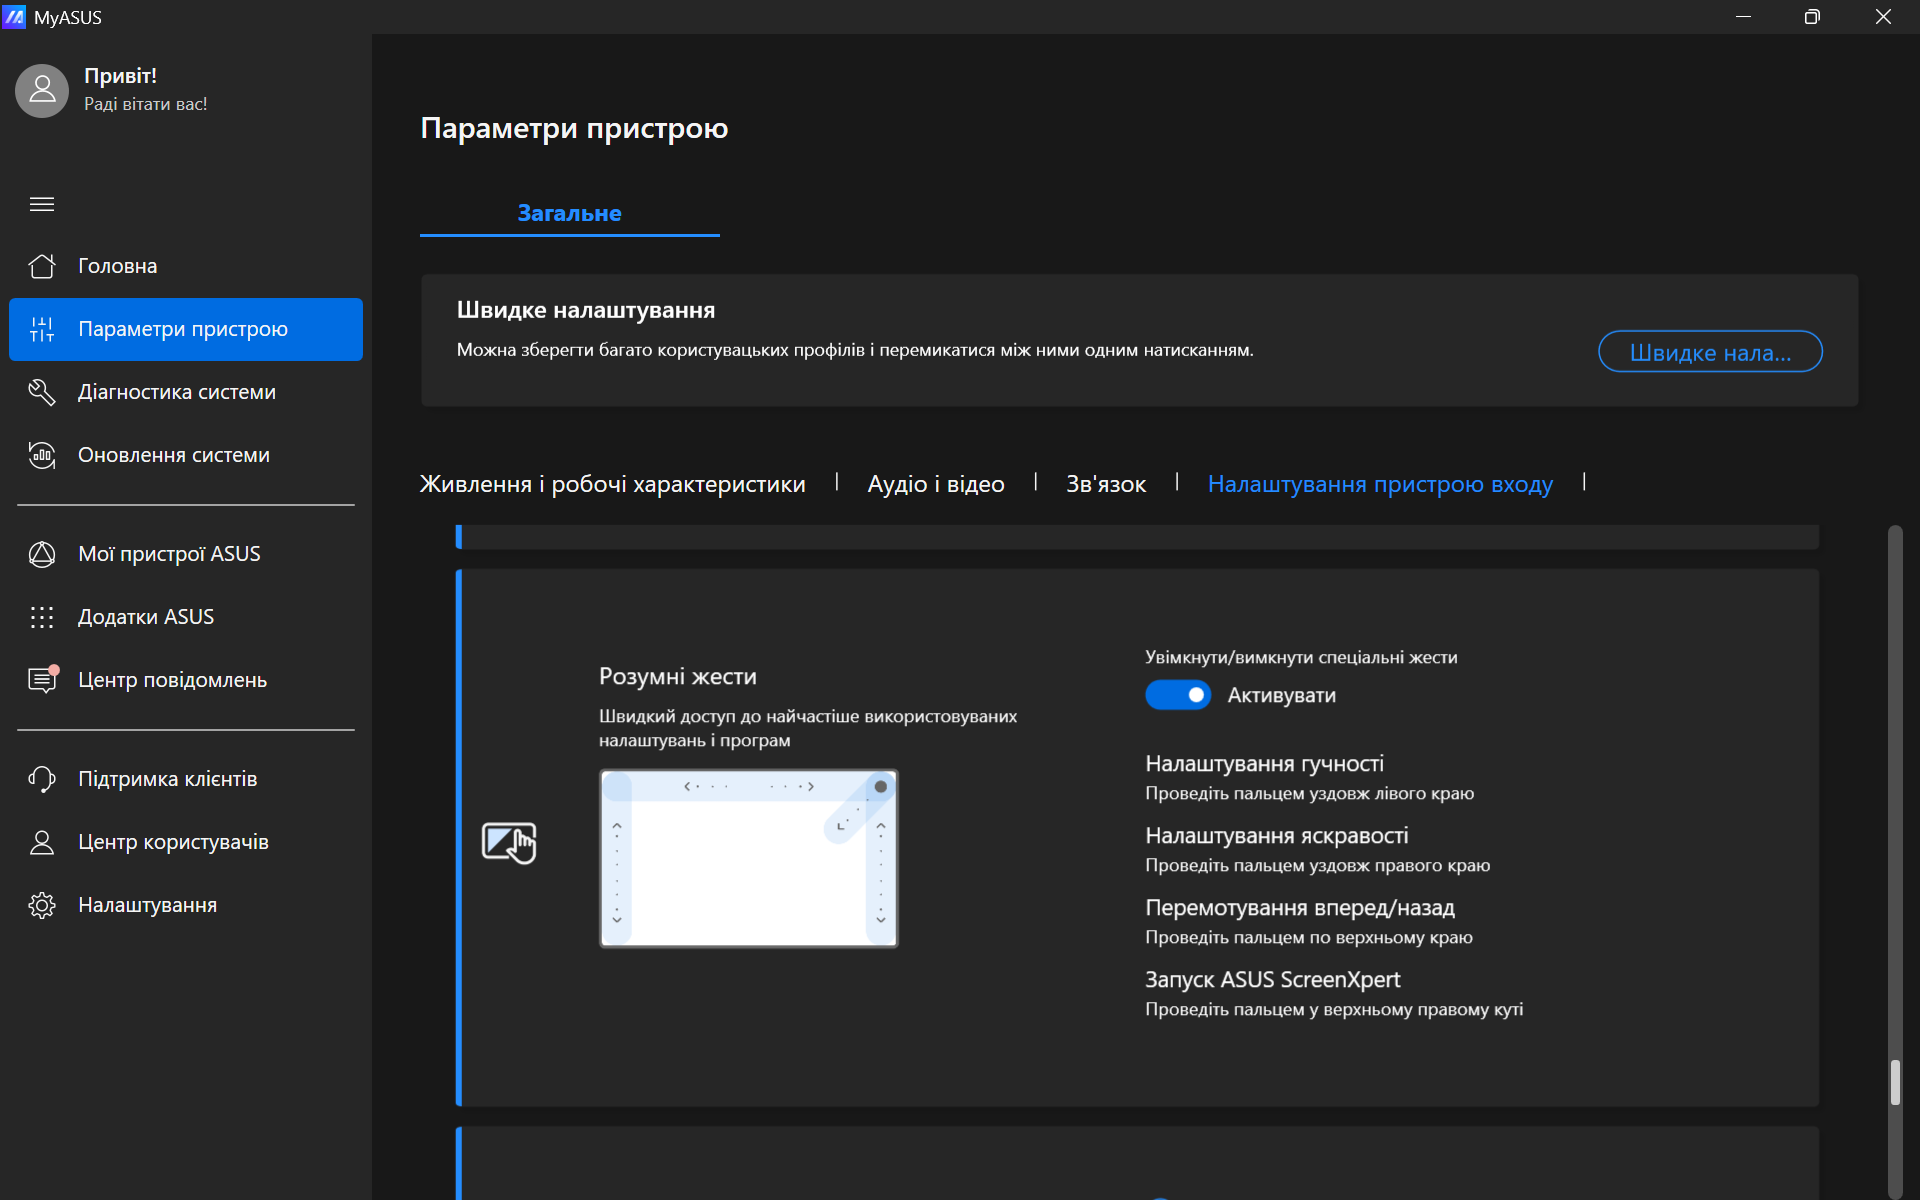
Task: Click the Швидке нала... button
Action: [1710, 352]
